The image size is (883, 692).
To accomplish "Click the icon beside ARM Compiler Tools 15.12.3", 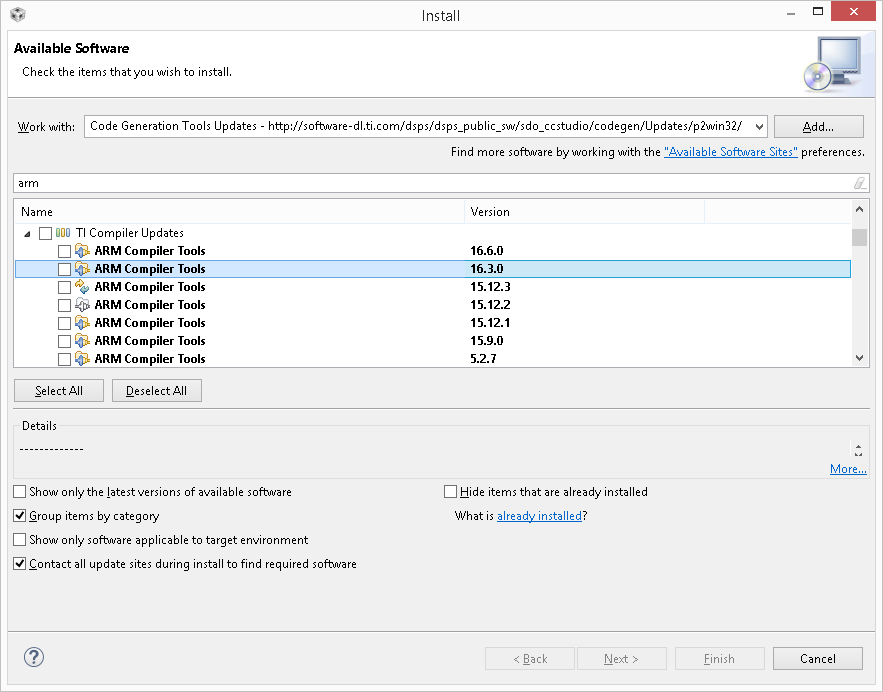I will pos(82,287).
